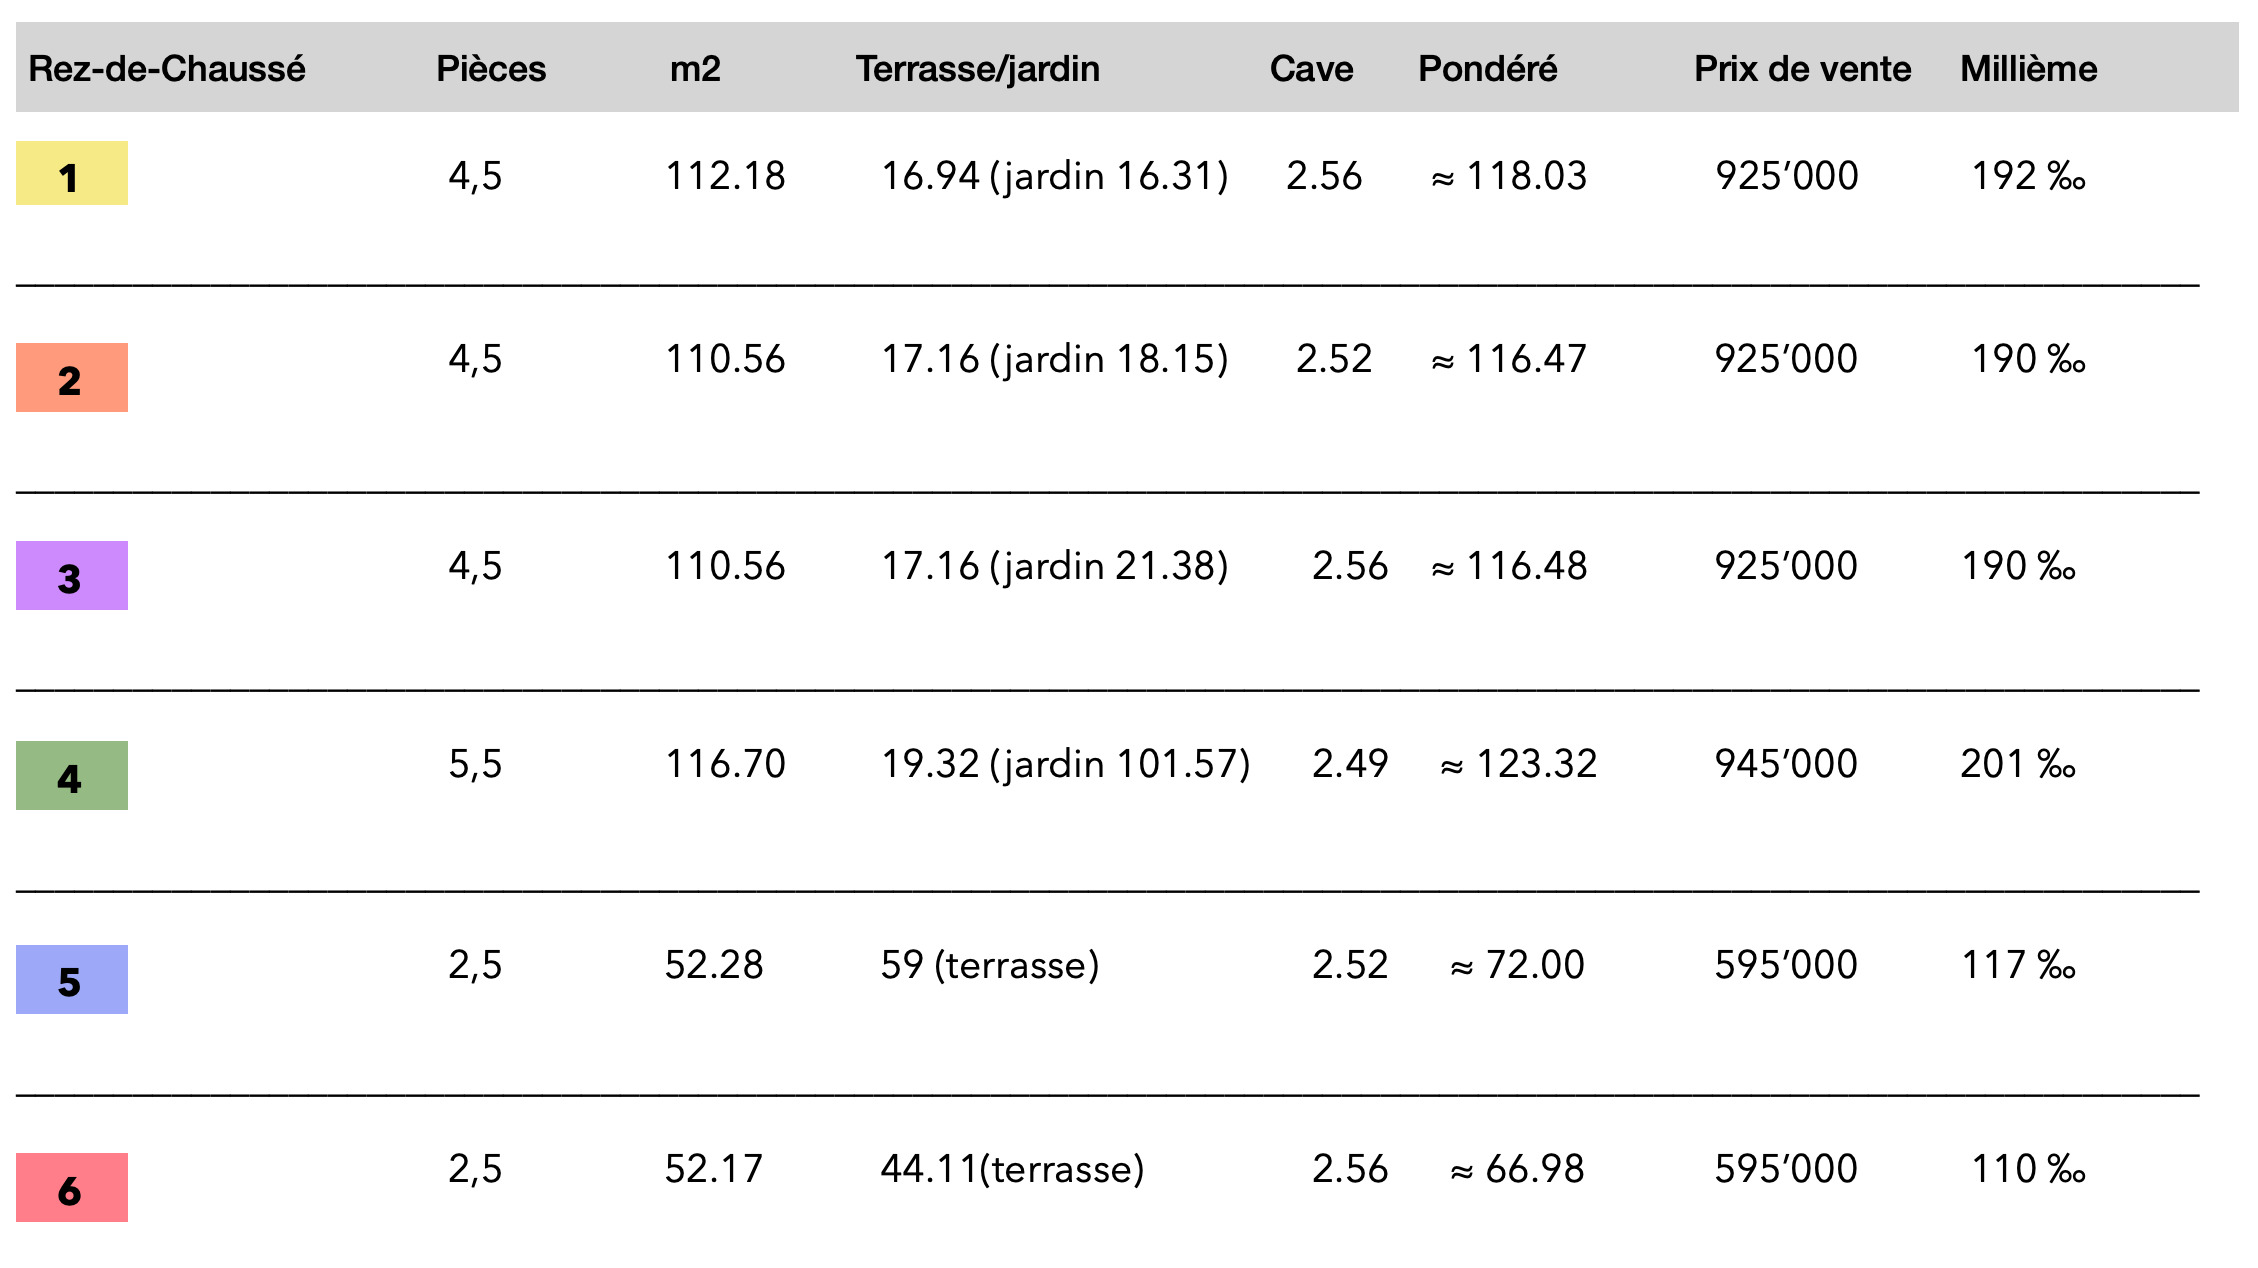This screenshot has width=2258, height=1268.
Task: Select the 117 ‰ millième value
Action: (2018, 965)
